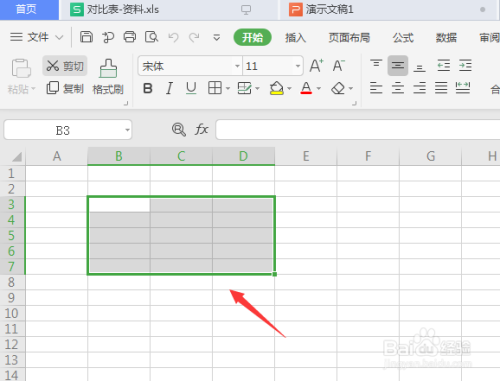Image resolution: width=500 pixels, height=381 pixels.
Task: Click the second quick toolbar icon after save
Action: pos(108,37)
